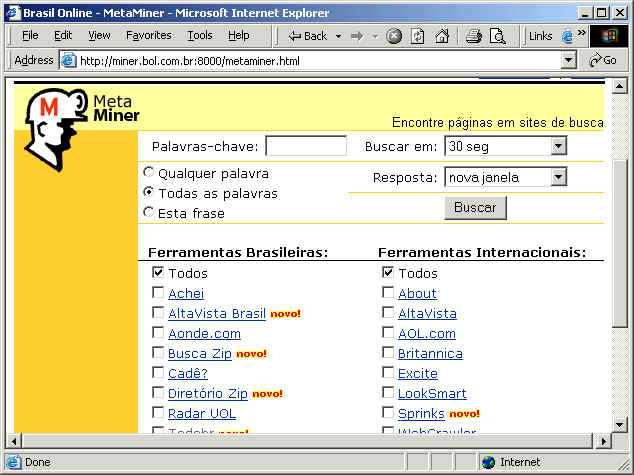The image size is (634, 475).
Task: Click the Forward arrow button
Action: pyautogui.click(x=356, y=35)
